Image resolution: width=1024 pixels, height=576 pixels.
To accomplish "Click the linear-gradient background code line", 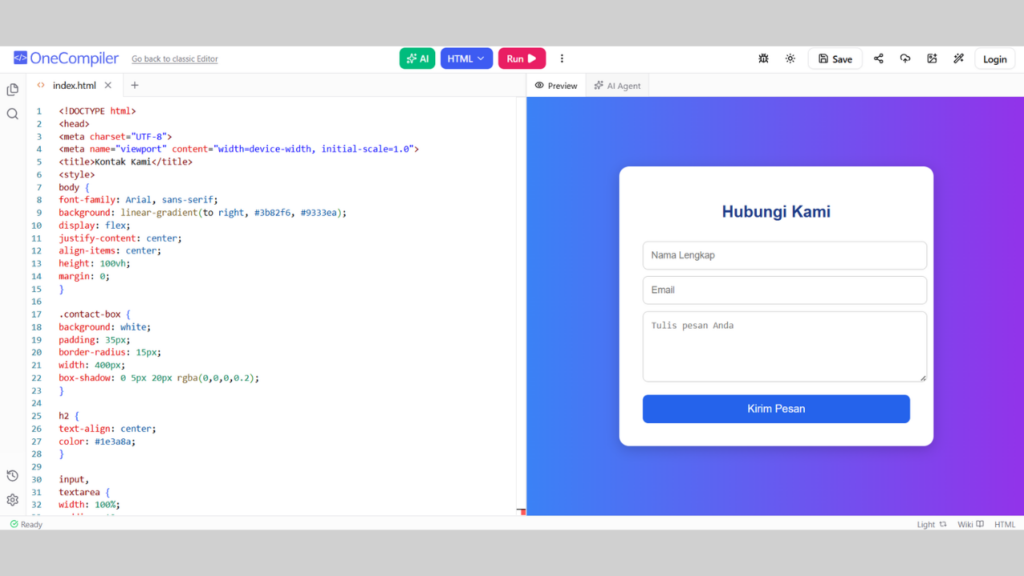I will point(202,213).
